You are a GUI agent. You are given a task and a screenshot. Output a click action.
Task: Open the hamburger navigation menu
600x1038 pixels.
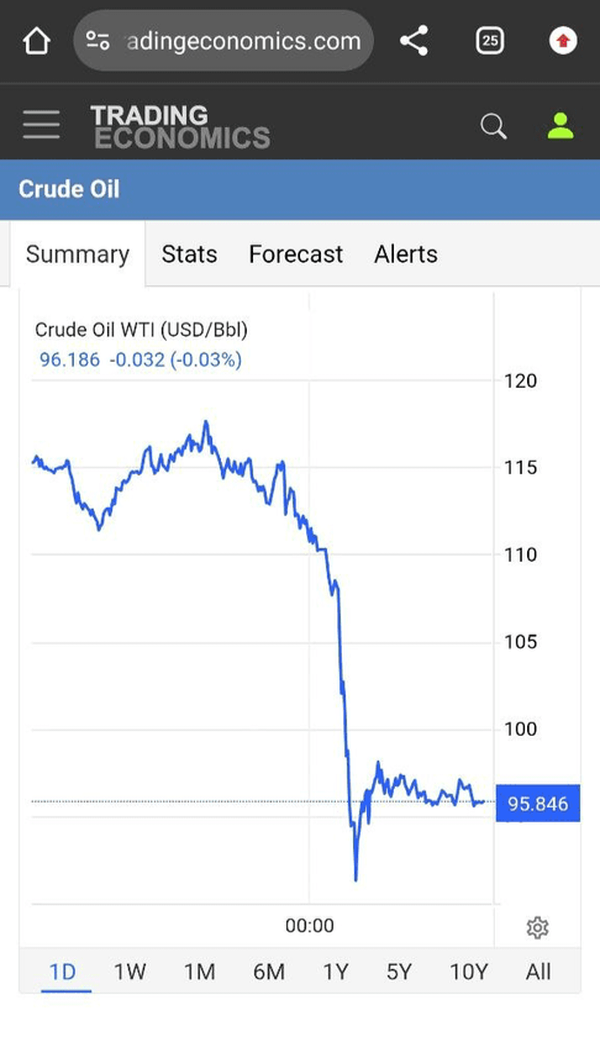41,125
